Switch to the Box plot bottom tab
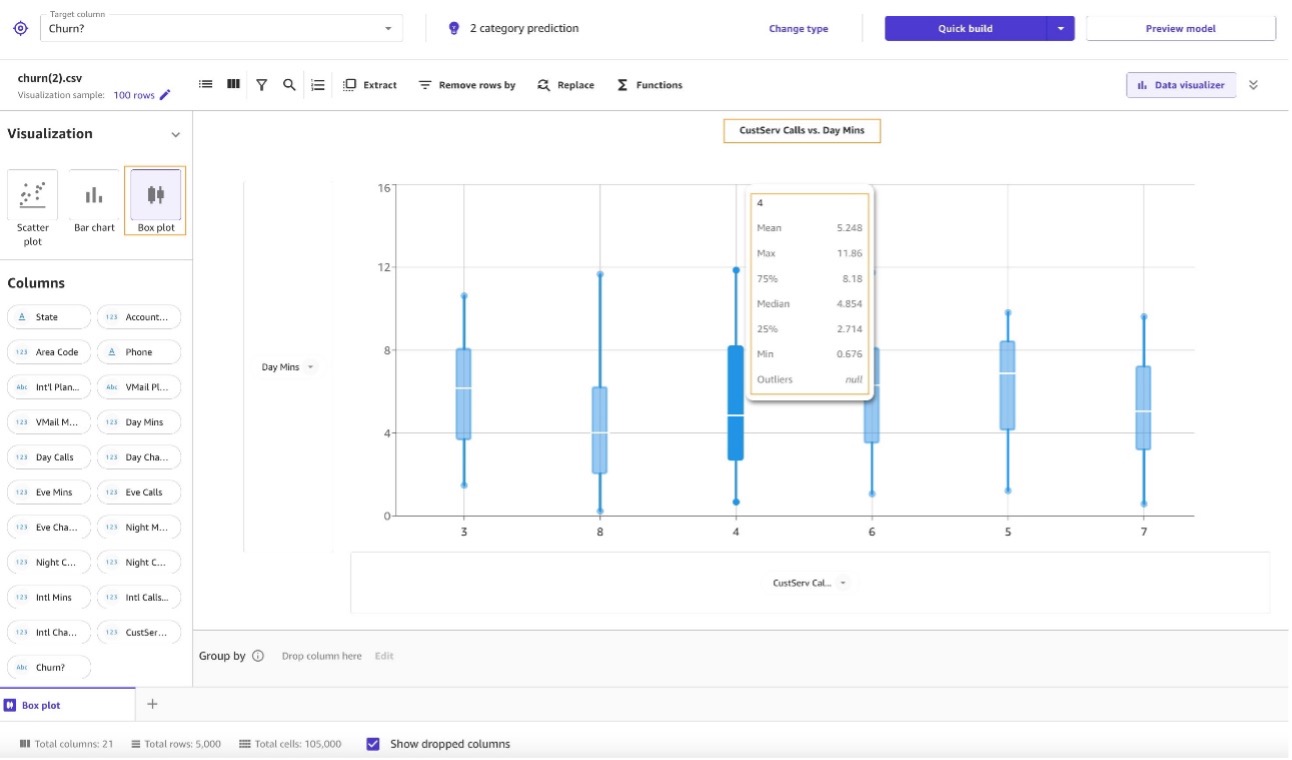This screenshot has height=760, width=1292. point(67,705)
